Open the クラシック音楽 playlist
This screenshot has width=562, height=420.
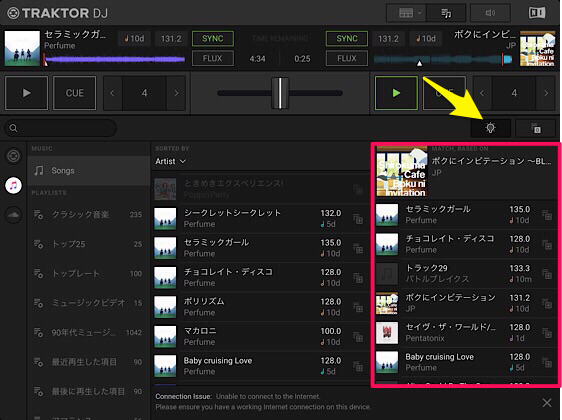89,215
